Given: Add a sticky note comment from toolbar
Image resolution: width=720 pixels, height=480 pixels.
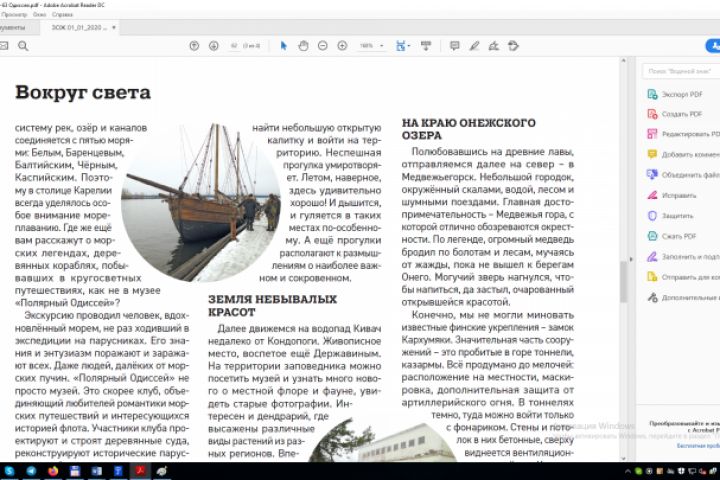Looking at the screenshot, I should tap(455, 45).
